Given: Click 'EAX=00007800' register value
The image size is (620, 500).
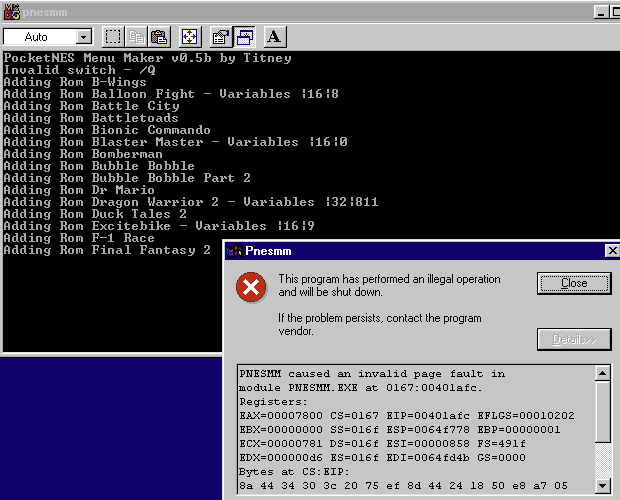Looking at the screenshot, I should 281,416.
